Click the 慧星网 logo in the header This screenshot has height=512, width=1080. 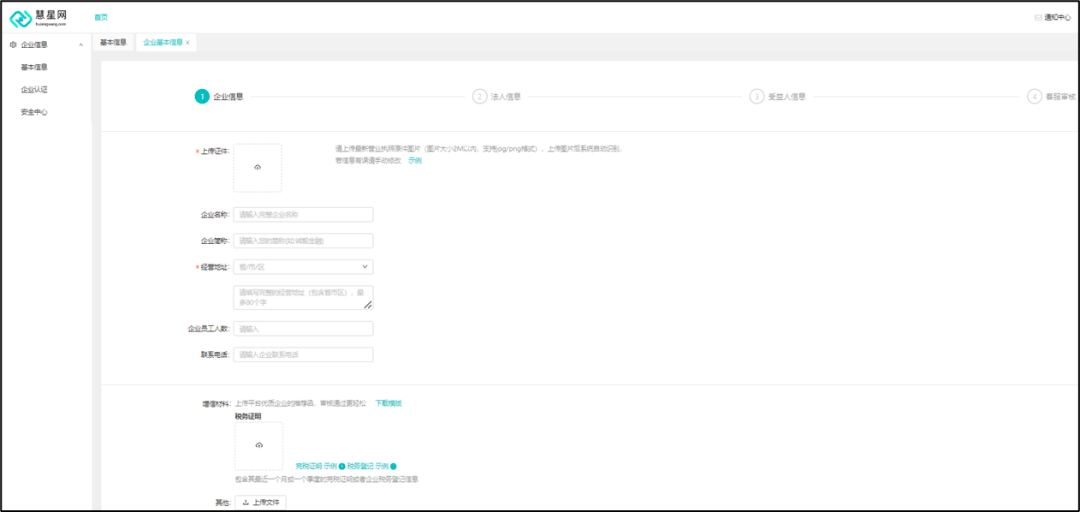[x=39, y=18]
